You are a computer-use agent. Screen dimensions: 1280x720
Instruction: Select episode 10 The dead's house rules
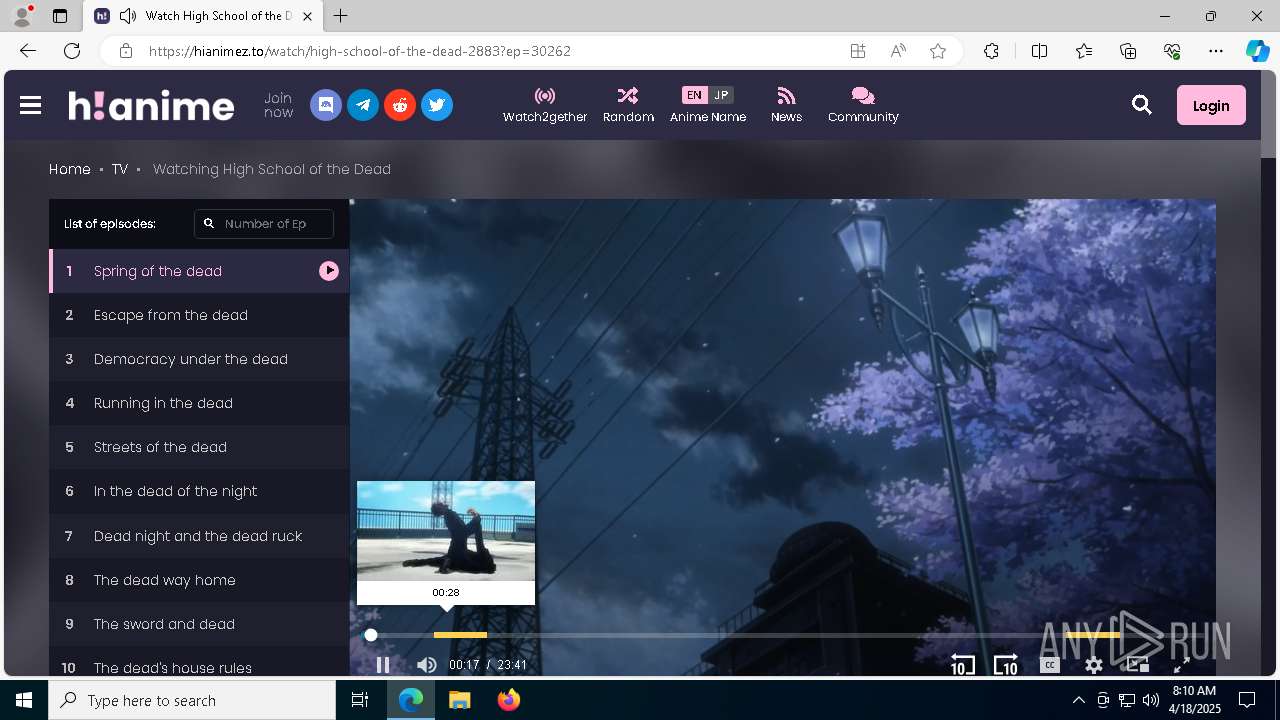coord(199,662)
